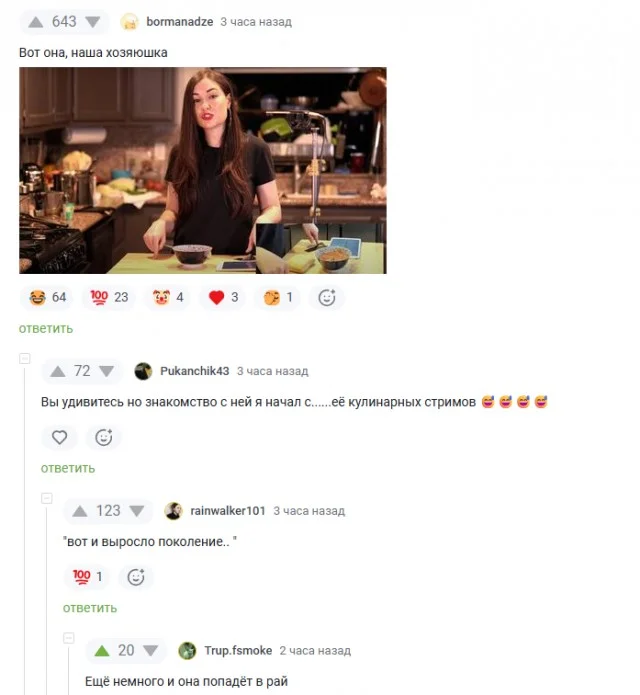The height and width of the screenshot is (695, 640).
Task: Open the rainwalker101 user profile
Action: click(x=228, y=511)
